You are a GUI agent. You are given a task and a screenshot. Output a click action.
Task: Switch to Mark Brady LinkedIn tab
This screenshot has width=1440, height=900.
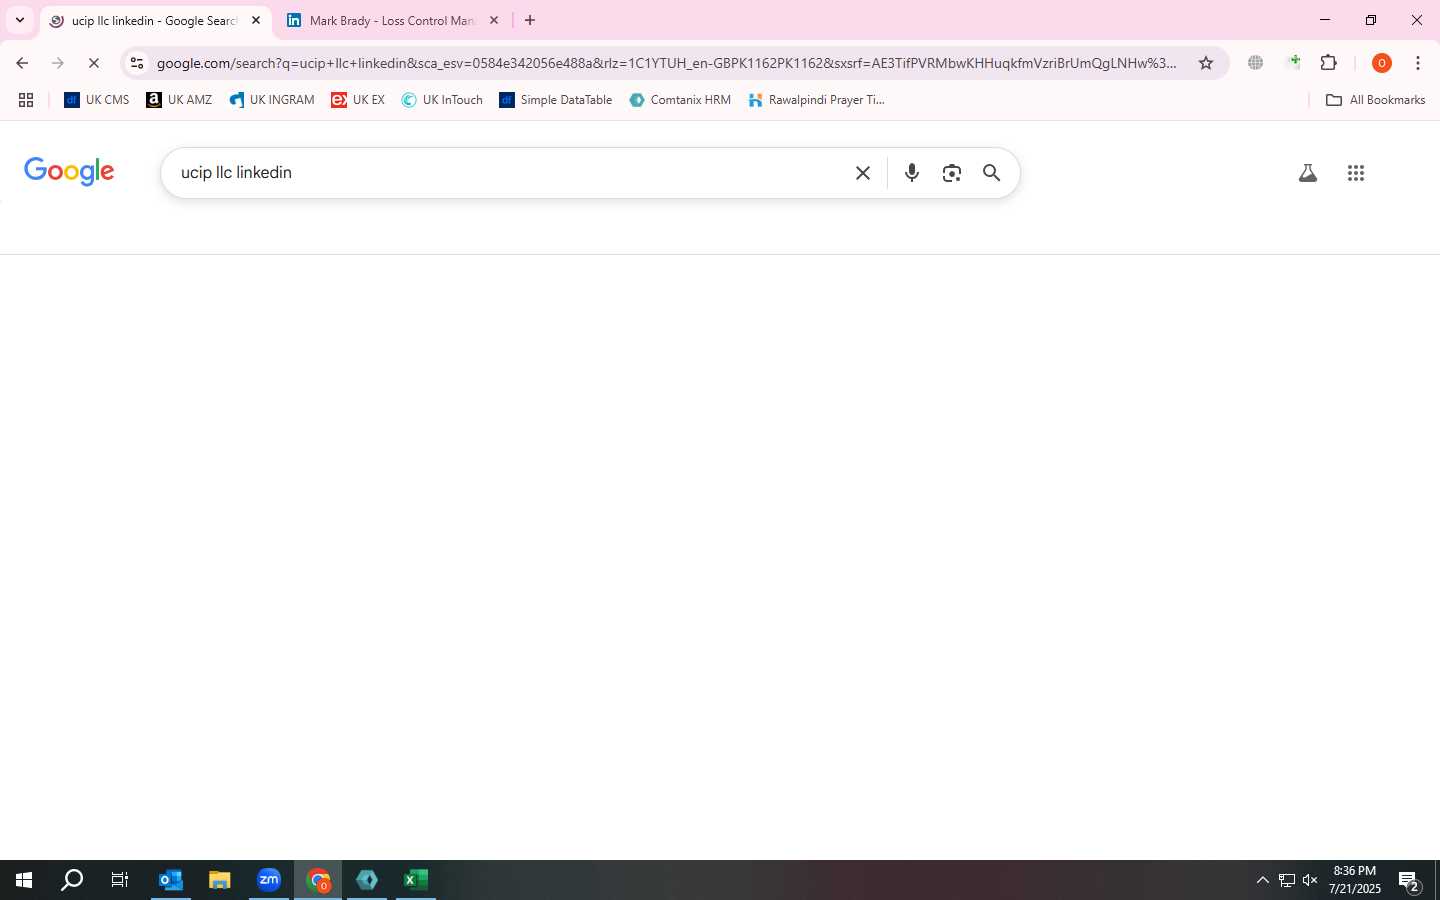(392, 20)
